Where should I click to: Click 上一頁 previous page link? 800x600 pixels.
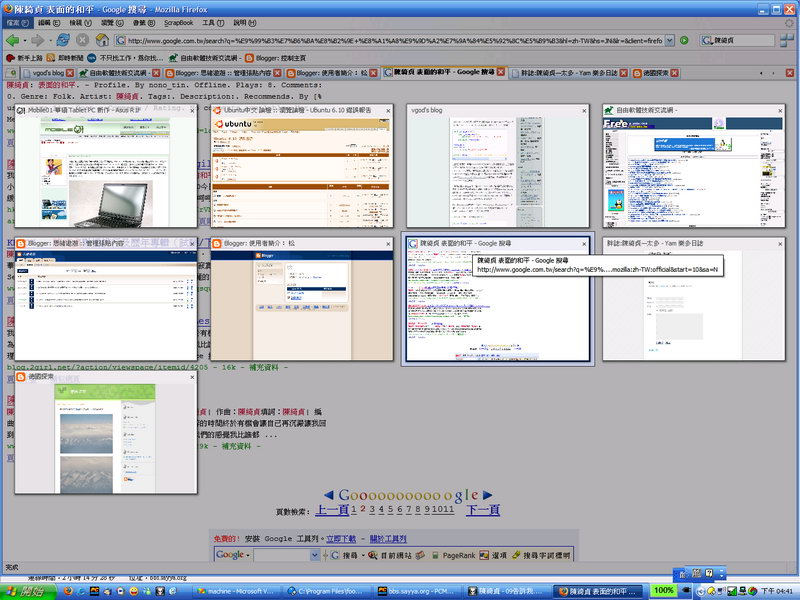[x=332, y=510]
